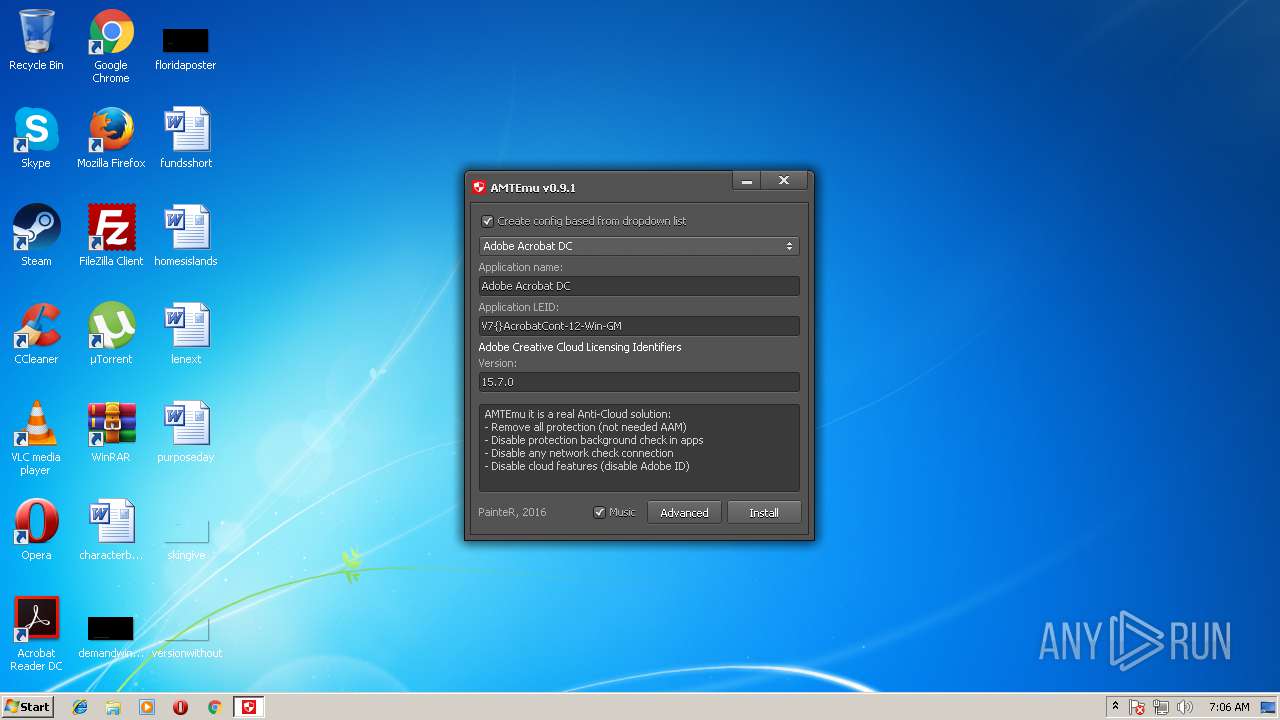Viewport: 1280px width, 720px height.
Task: Switch to the AMTEmu taskbar button
Action: click(249, 707)
